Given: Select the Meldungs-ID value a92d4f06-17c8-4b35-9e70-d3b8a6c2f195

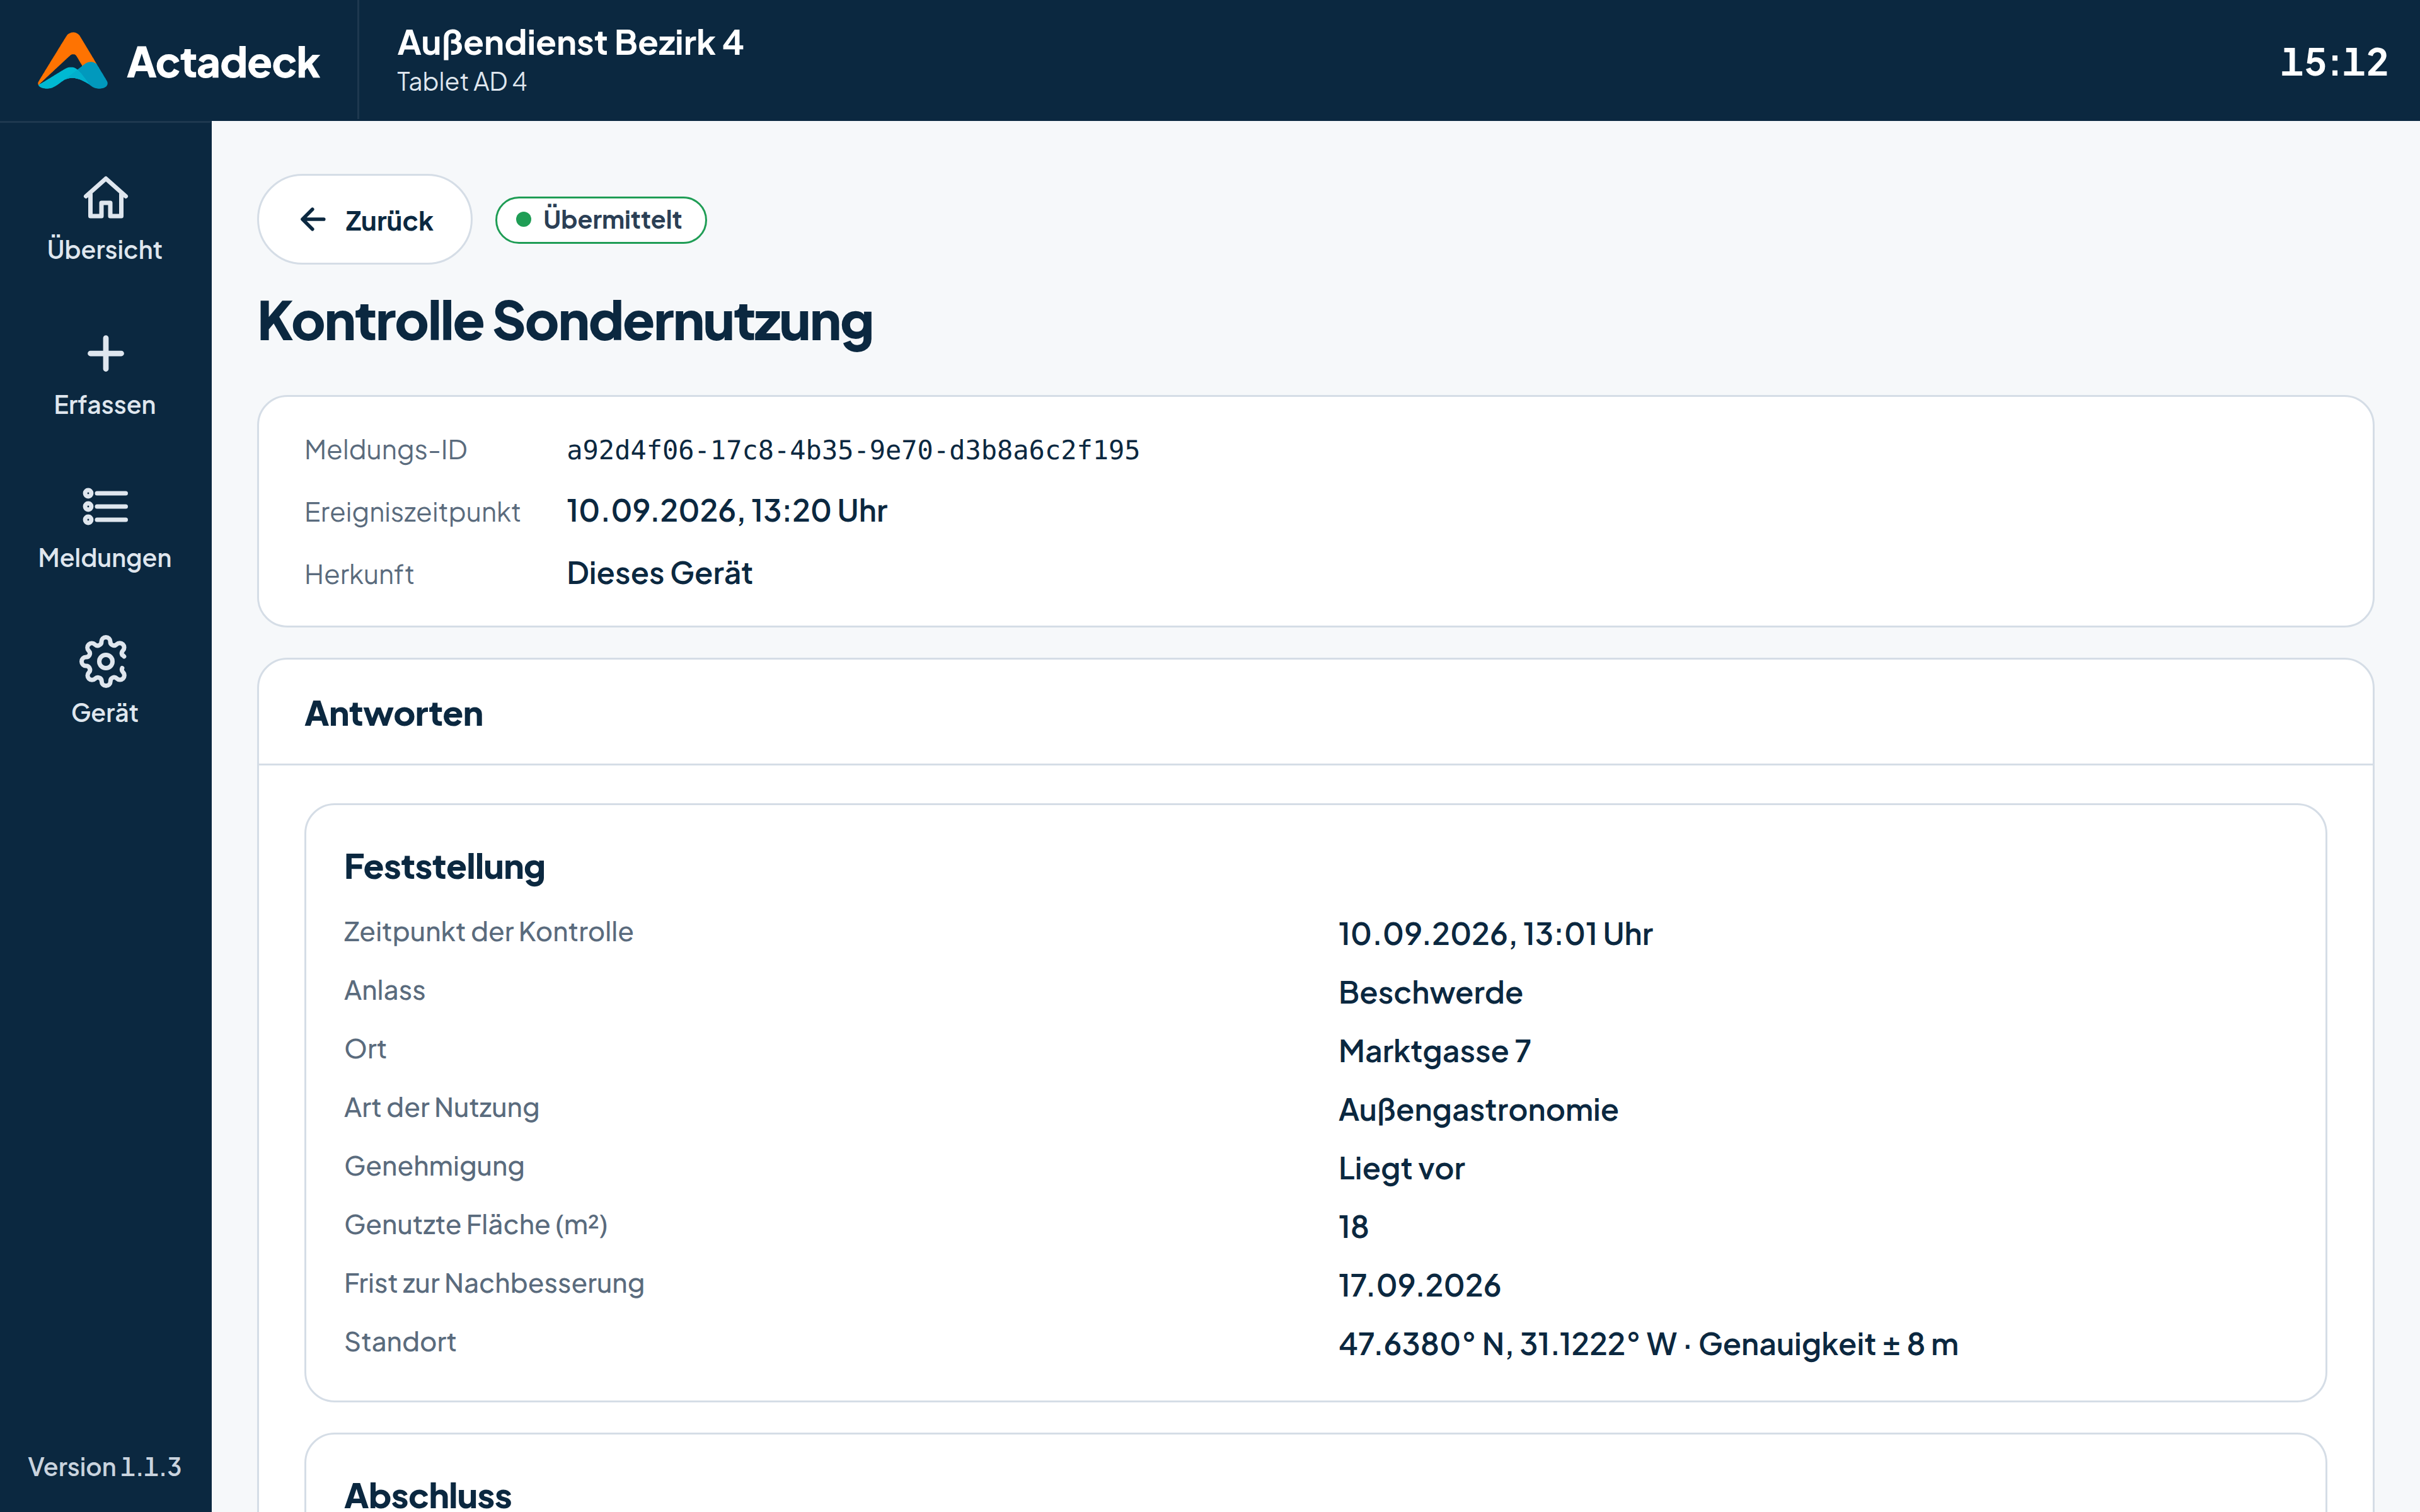Looking at the screenshot, I should 853,451.
